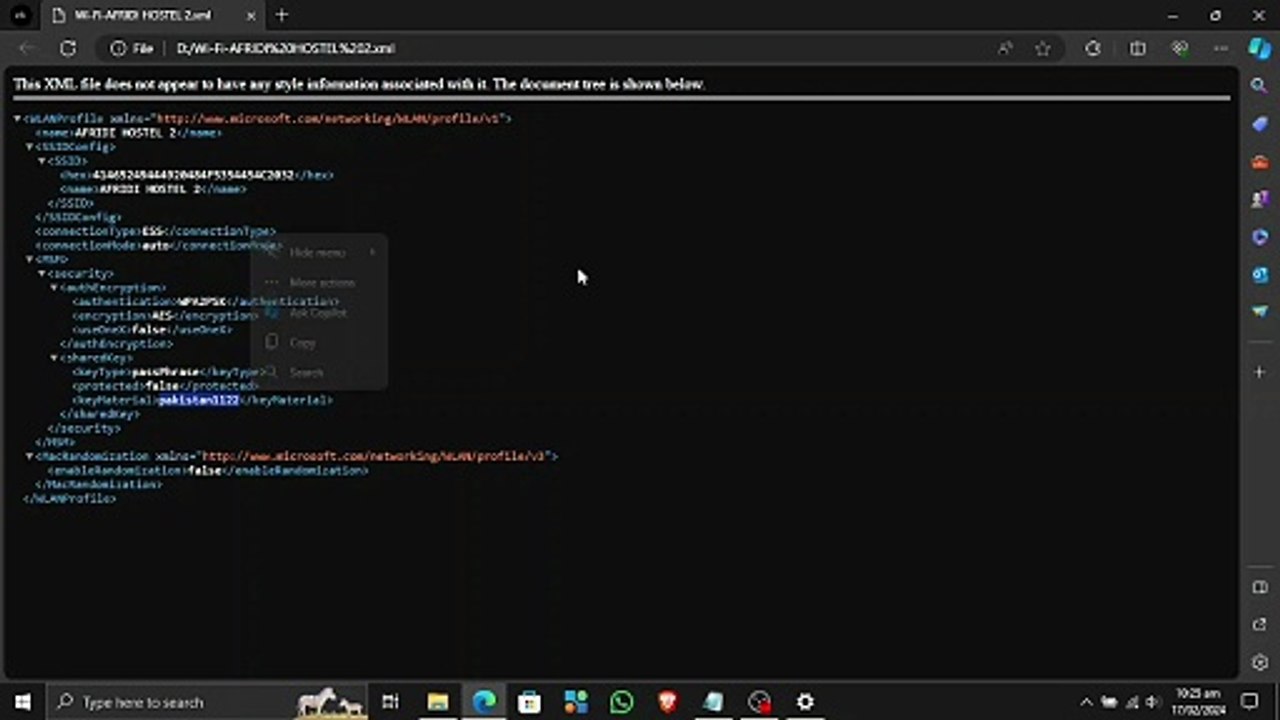This screenshot has width=1280, height=720.
Task: Click the taskbar clock and date
Action: click(x=1197, y=702)
